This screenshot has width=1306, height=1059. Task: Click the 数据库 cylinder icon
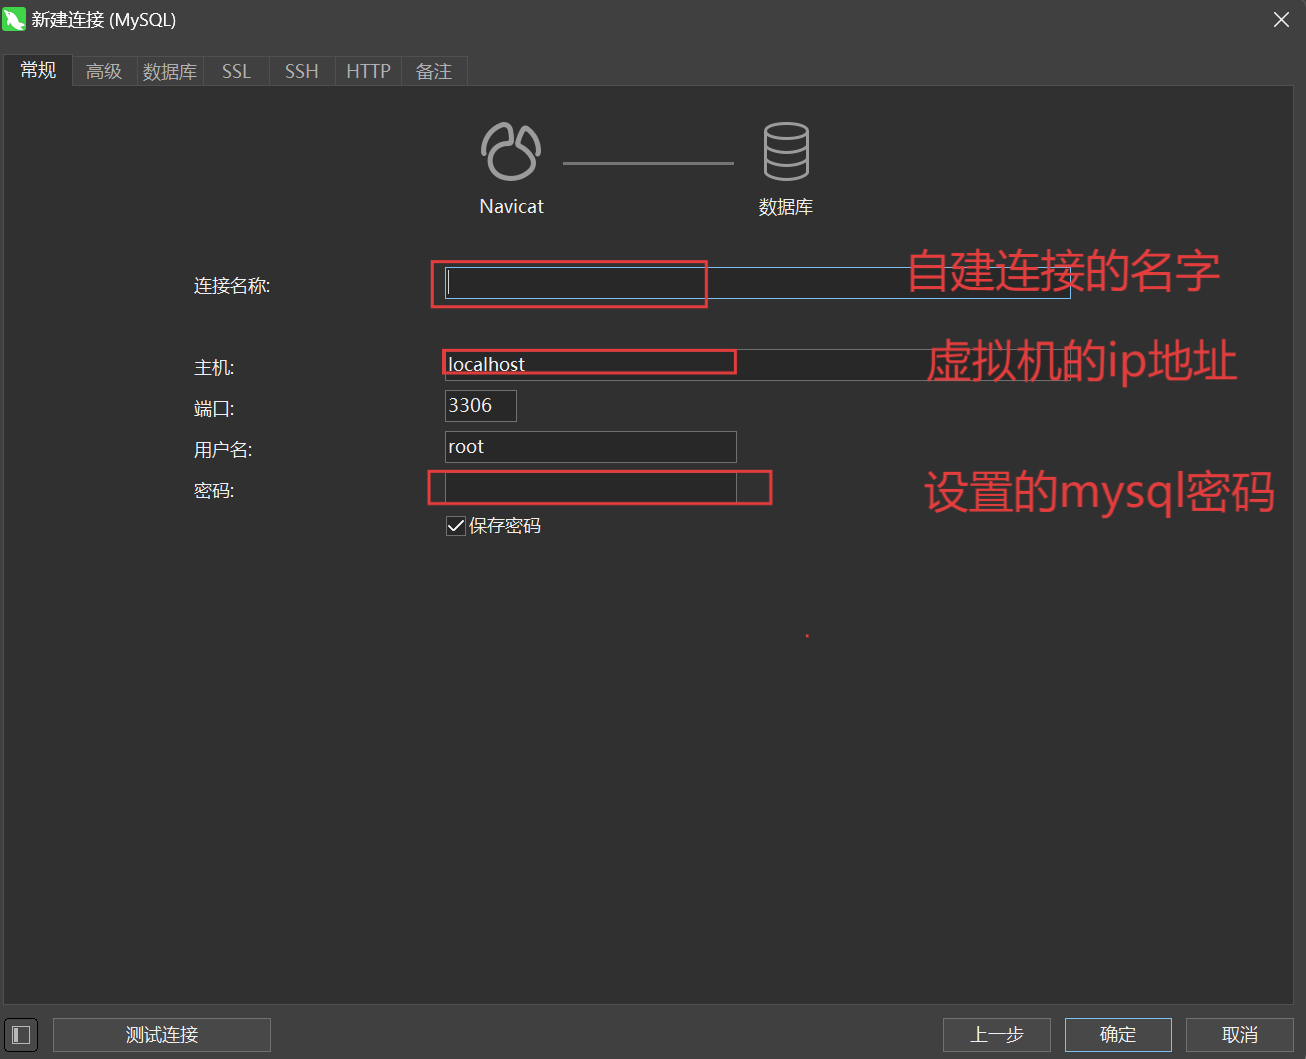click(x=786, y=151)
